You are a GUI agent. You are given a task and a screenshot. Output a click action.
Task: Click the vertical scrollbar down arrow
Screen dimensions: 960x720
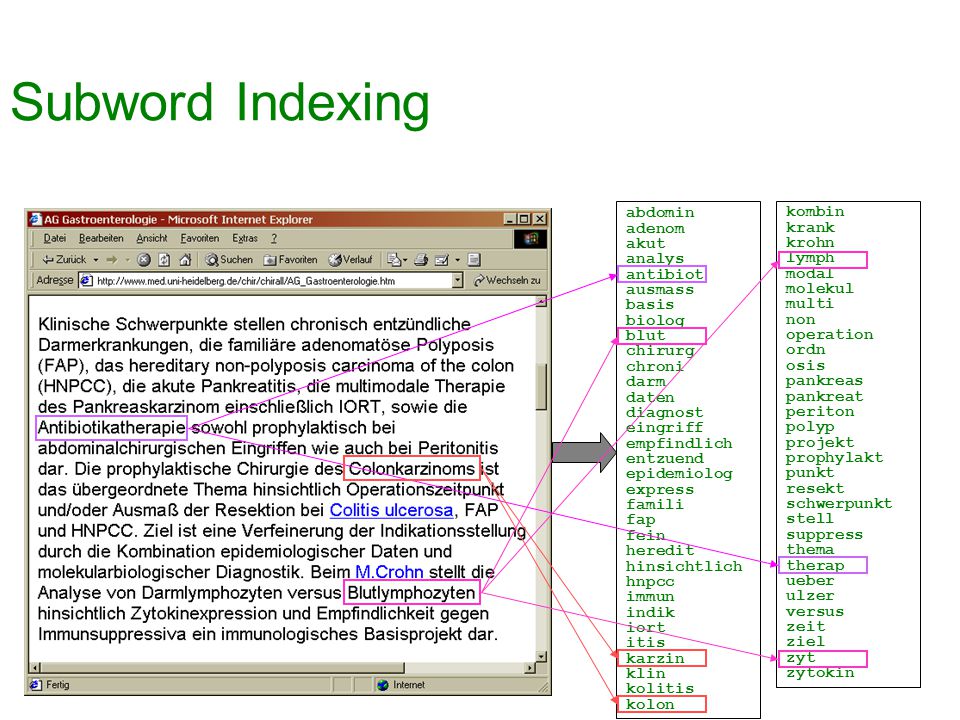[x=541, y=656]
